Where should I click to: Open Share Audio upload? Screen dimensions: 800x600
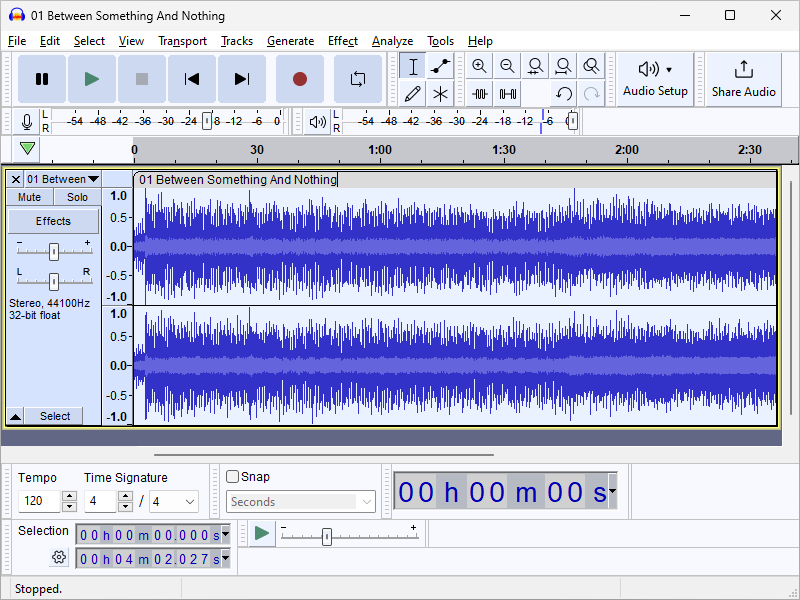click(x=743, y=79)
